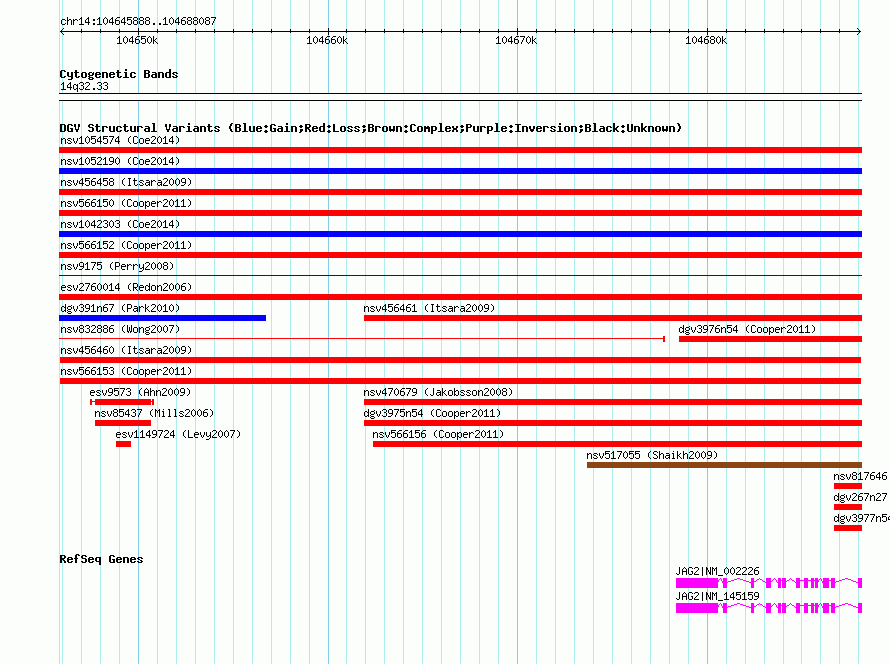Click the dgv3977n54 red bar
The width and height of the screenshot is (890, 664).
pyautogui.click(x=848, y=528)
